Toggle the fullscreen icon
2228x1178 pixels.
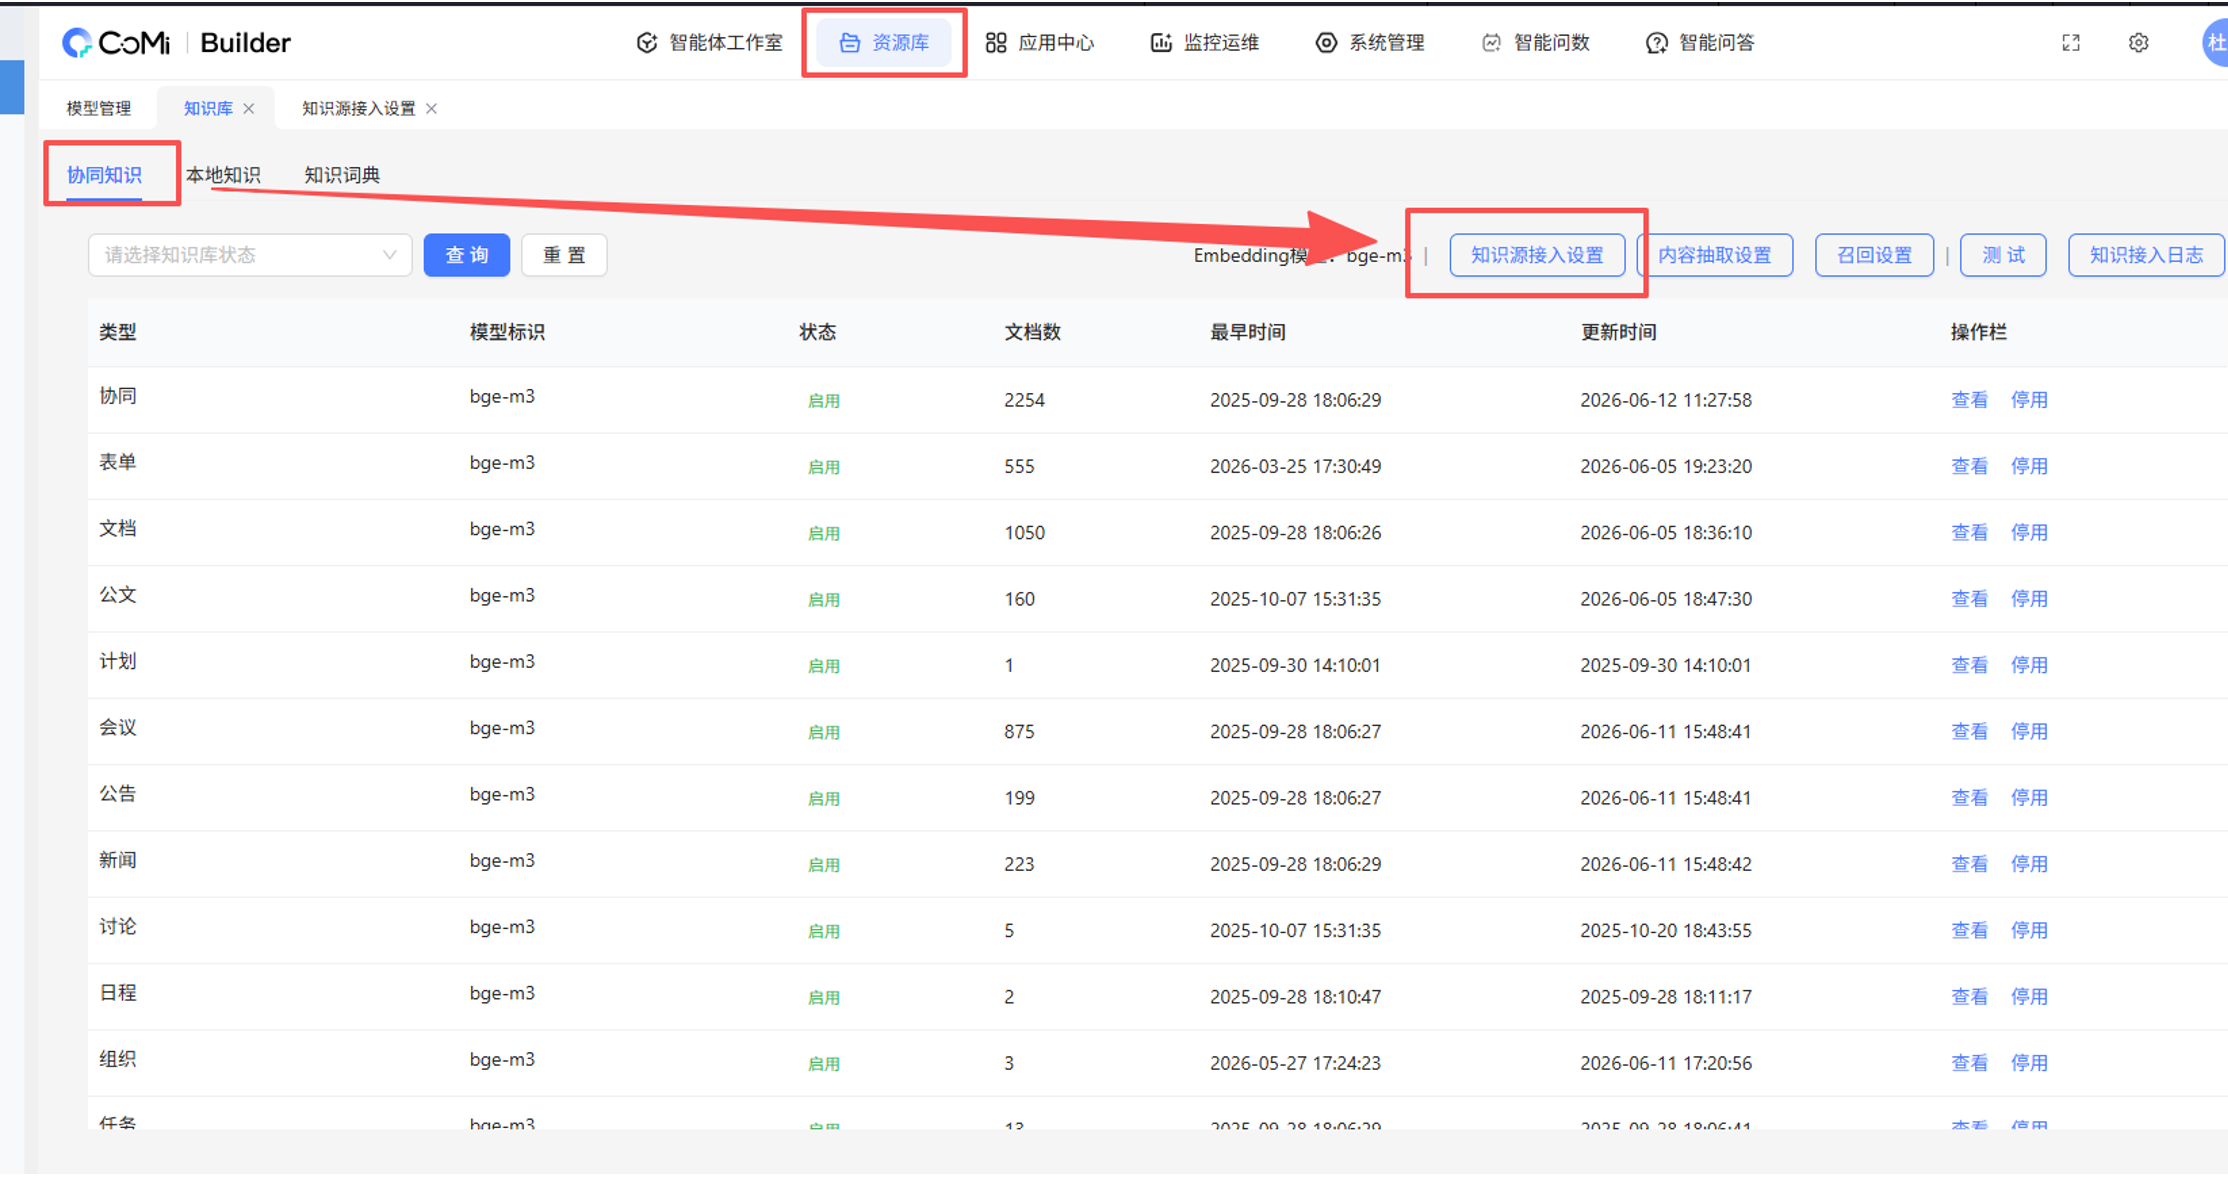(2071, 43)
